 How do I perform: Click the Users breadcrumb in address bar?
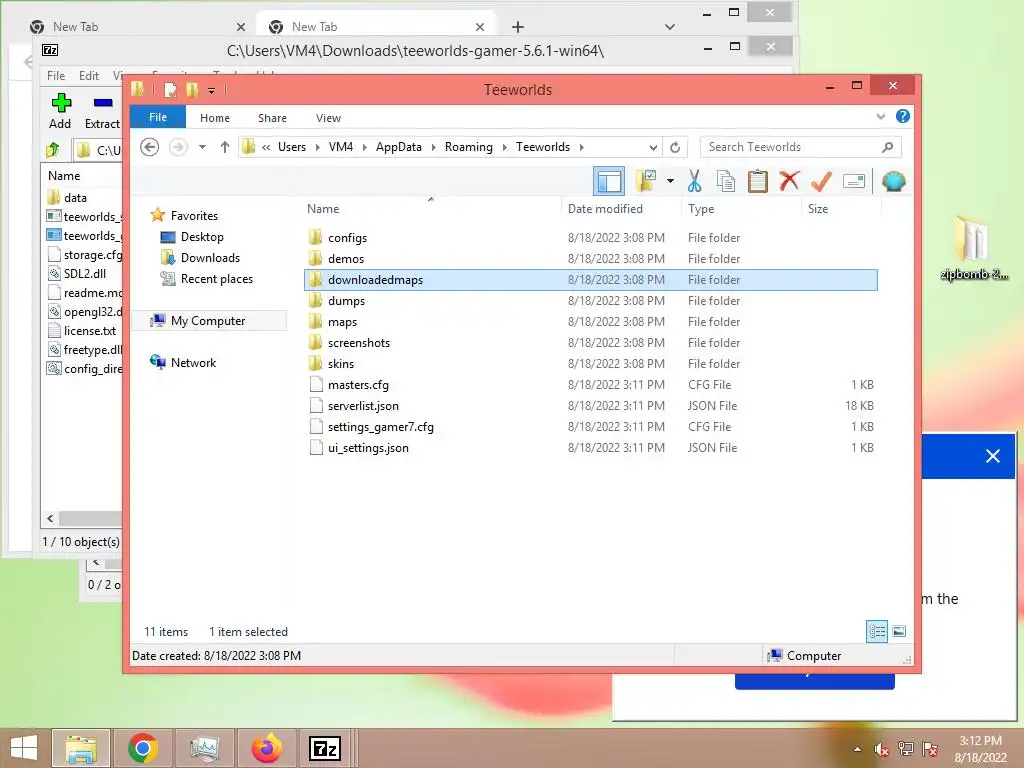pyautogui.click(x=292, y=147)
